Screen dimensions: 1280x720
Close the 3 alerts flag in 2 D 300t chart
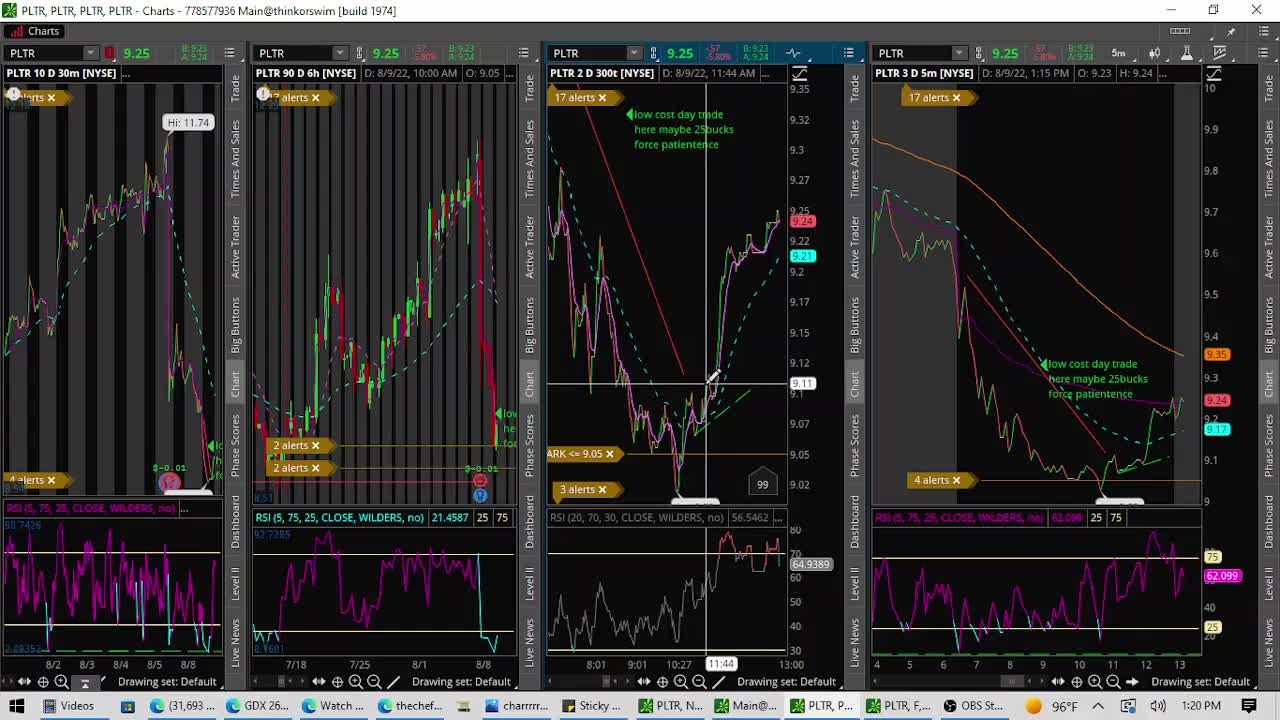click(602, 489)
